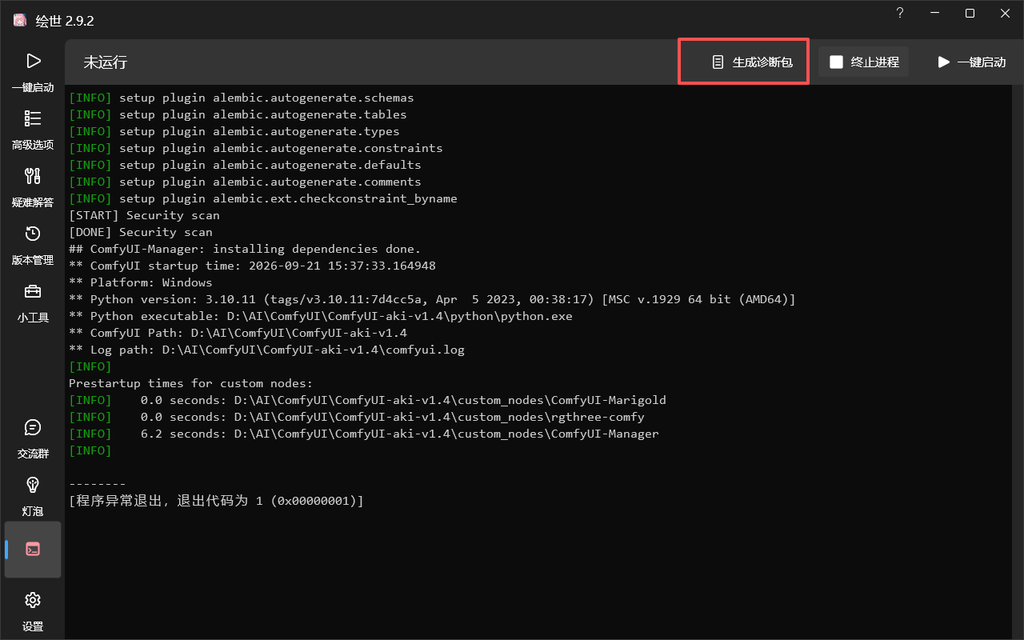
Task: Open 版本管理 version management
Action: [33, 245]
